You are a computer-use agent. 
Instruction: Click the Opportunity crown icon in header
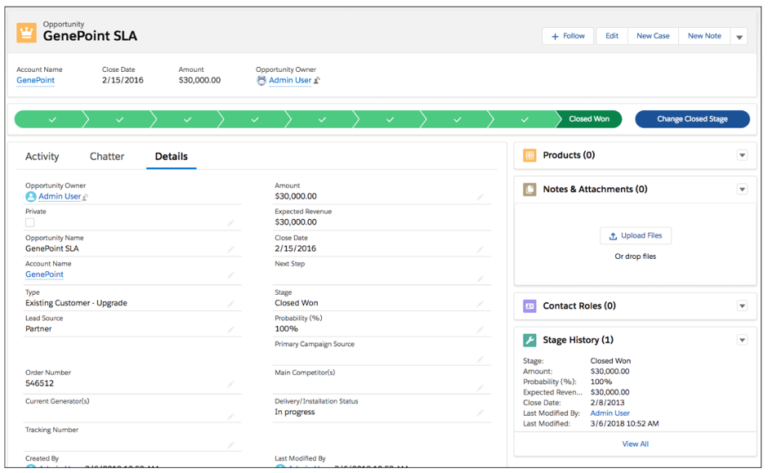[x=26, y=33]
